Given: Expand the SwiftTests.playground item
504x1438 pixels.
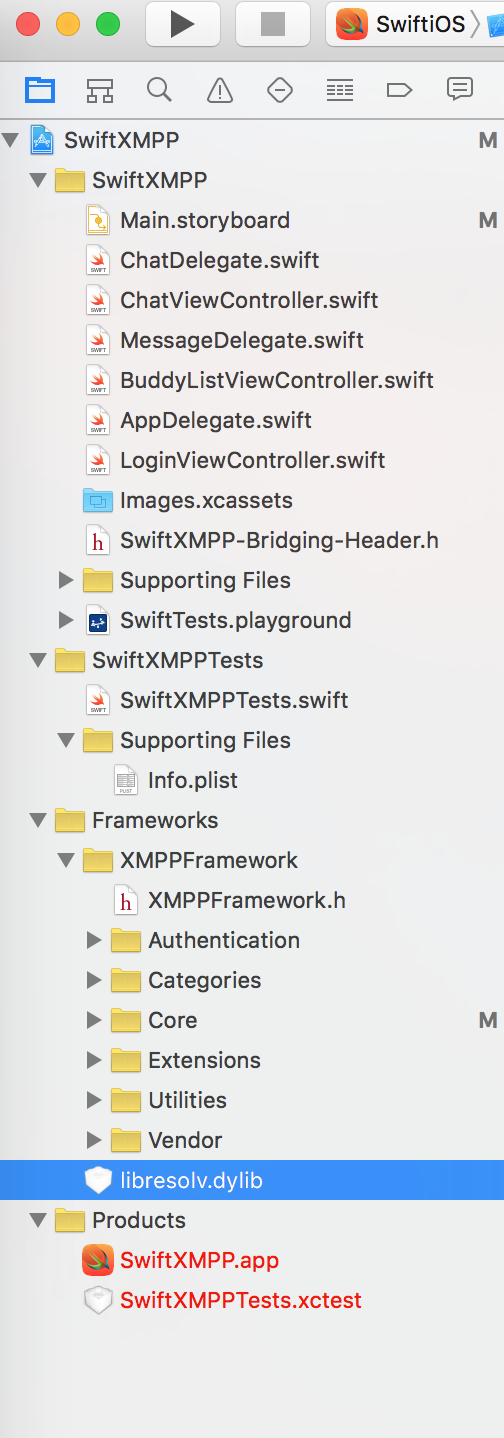Looking at the screenshot, I should point(66,620).
